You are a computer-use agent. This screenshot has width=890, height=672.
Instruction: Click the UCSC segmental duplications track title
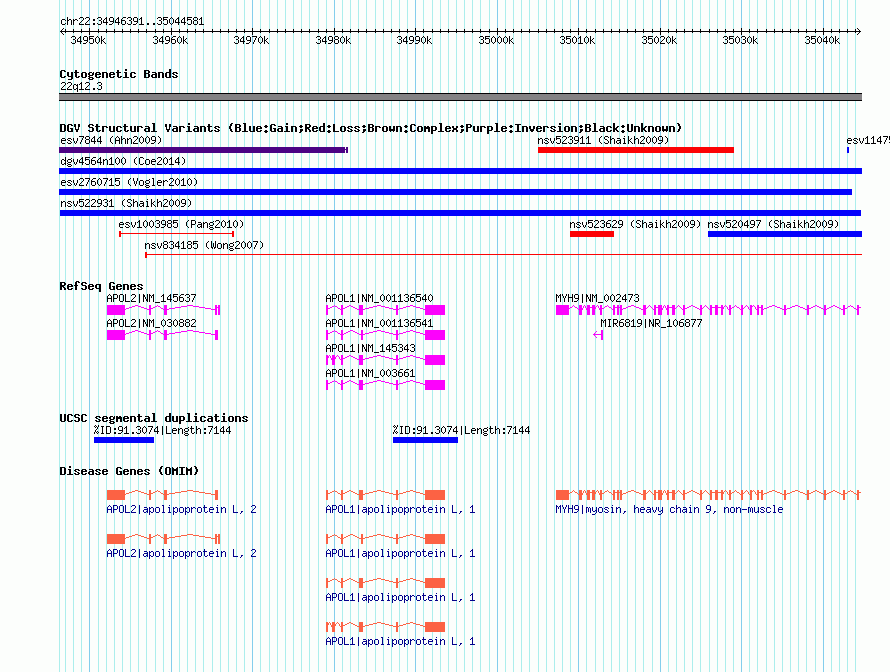(154, 418)
